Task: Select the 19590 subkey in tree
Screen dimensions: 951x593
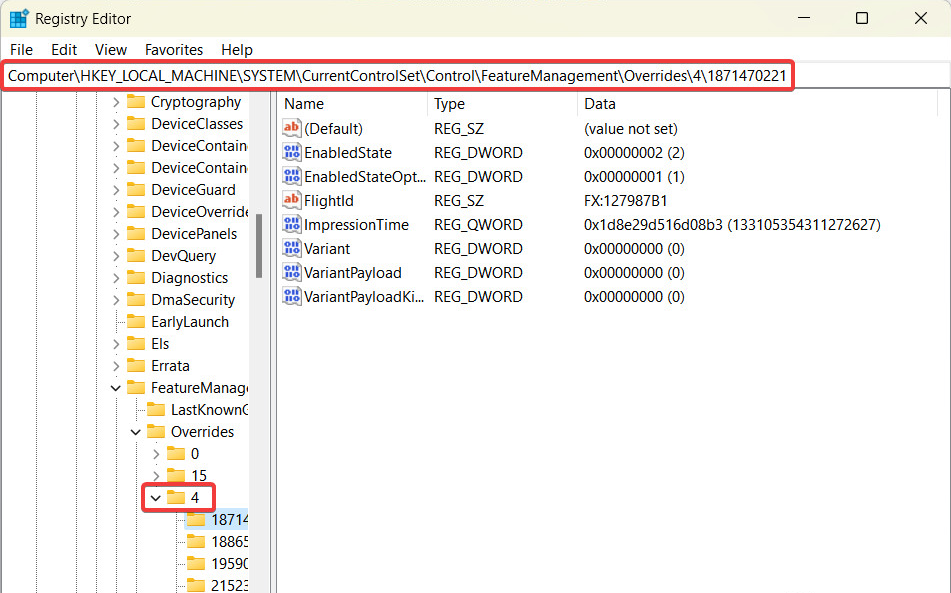Action: pyautogui.click(x=229, y=564)
